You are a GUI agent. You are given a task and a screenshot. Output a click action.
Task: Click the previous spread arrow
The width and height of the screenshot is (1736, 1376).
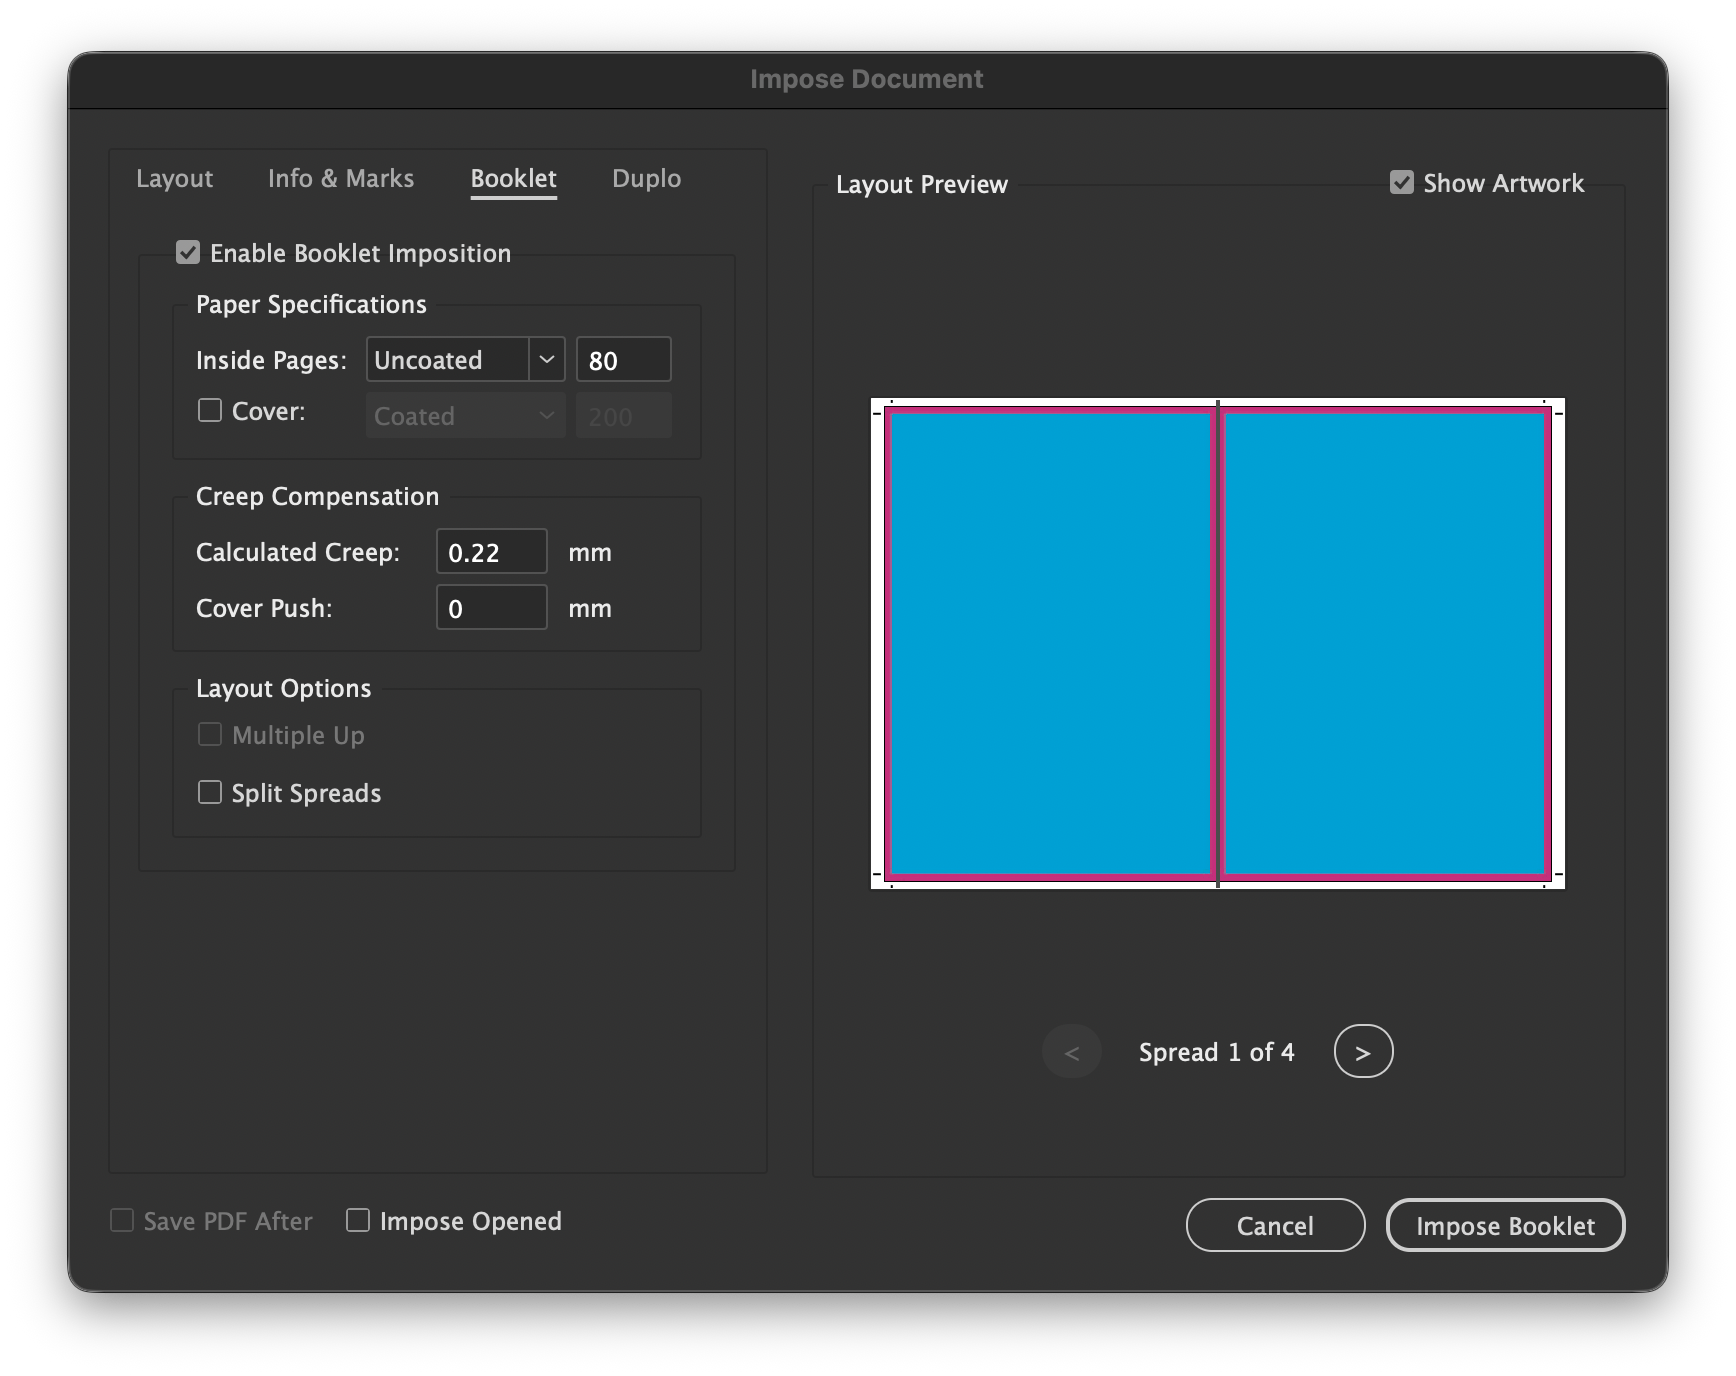1071,1051
